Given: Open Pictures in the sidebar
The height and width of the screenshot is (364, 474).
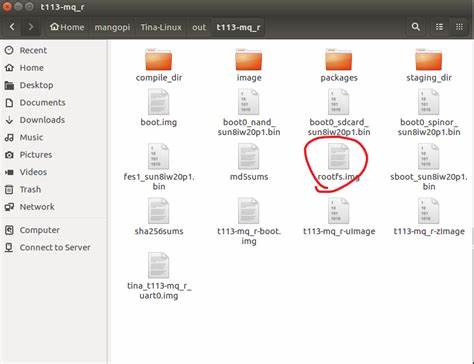Looking at the screenshot, I should [x=53, y=155].
